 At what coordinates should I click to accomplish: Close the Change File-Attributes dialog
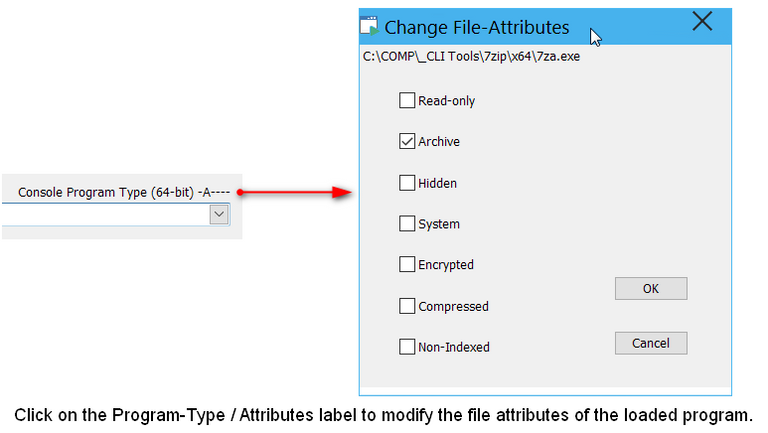tap(702, 22)
